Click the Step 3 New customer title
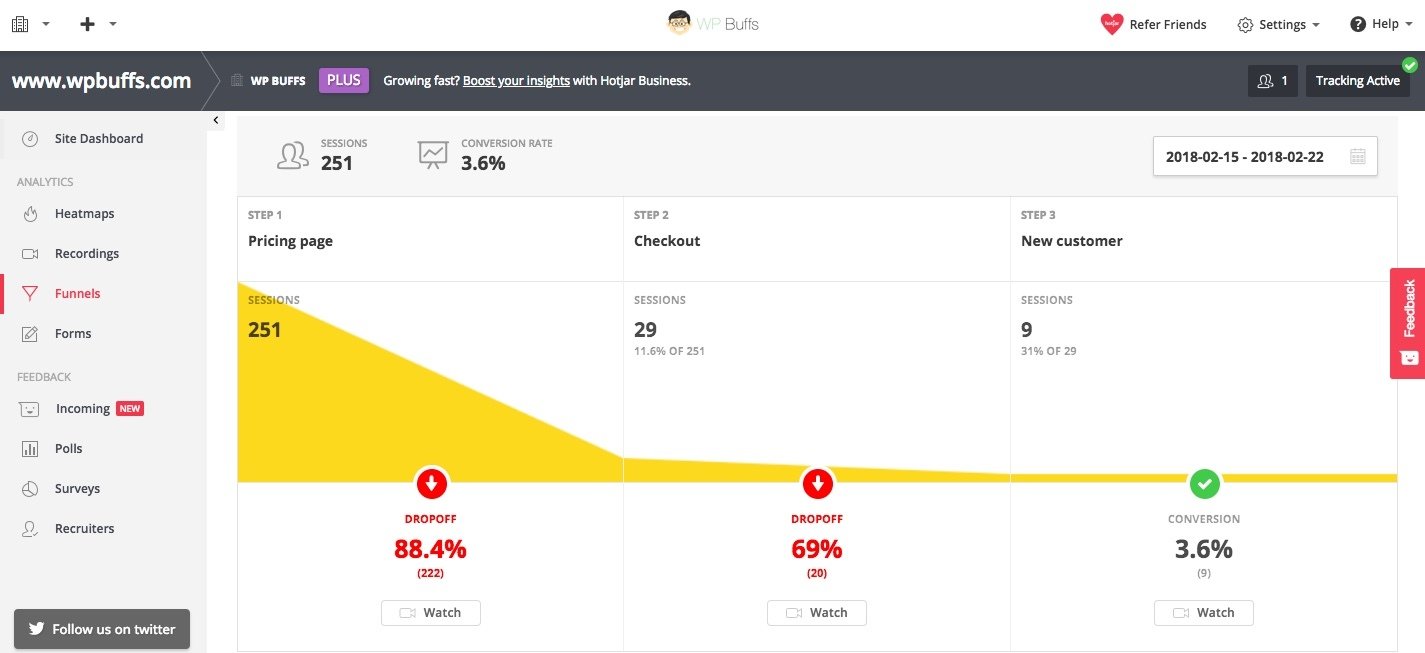The height and width of the screenshot is (653, 1425). [1071, 241]
